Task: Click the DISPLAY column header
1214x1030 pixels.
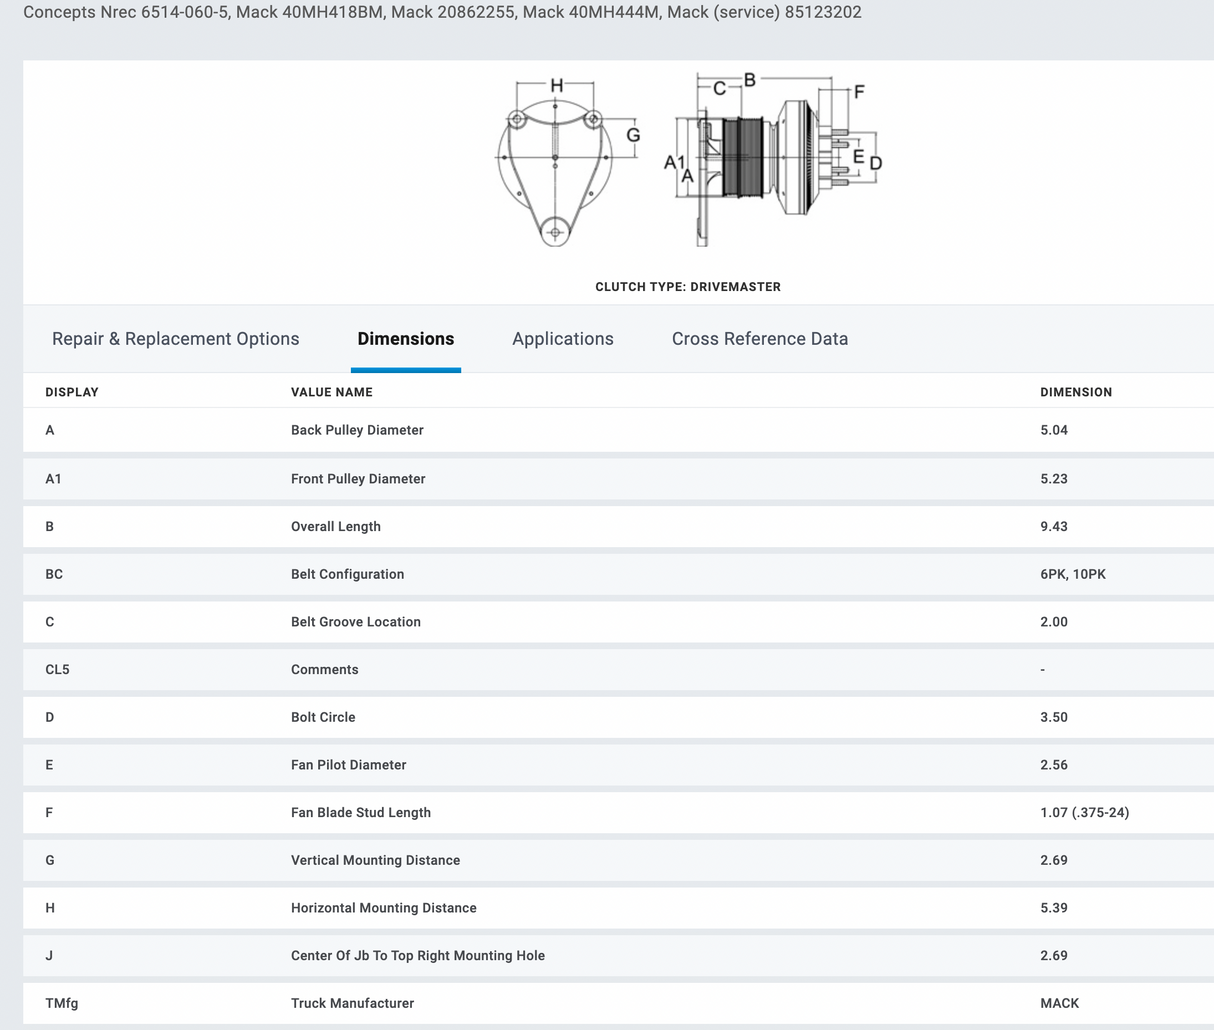Action: [x=72, y=392]
